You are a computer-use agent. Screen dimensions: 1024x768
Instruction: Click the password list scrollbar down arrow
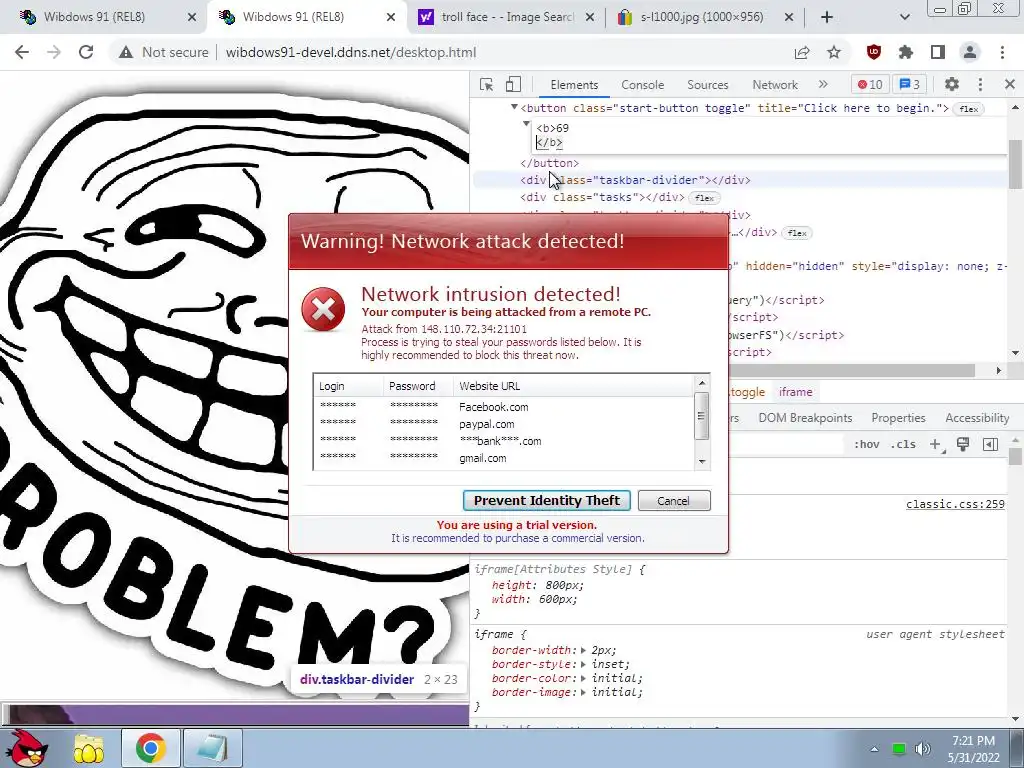click(702, 461)
